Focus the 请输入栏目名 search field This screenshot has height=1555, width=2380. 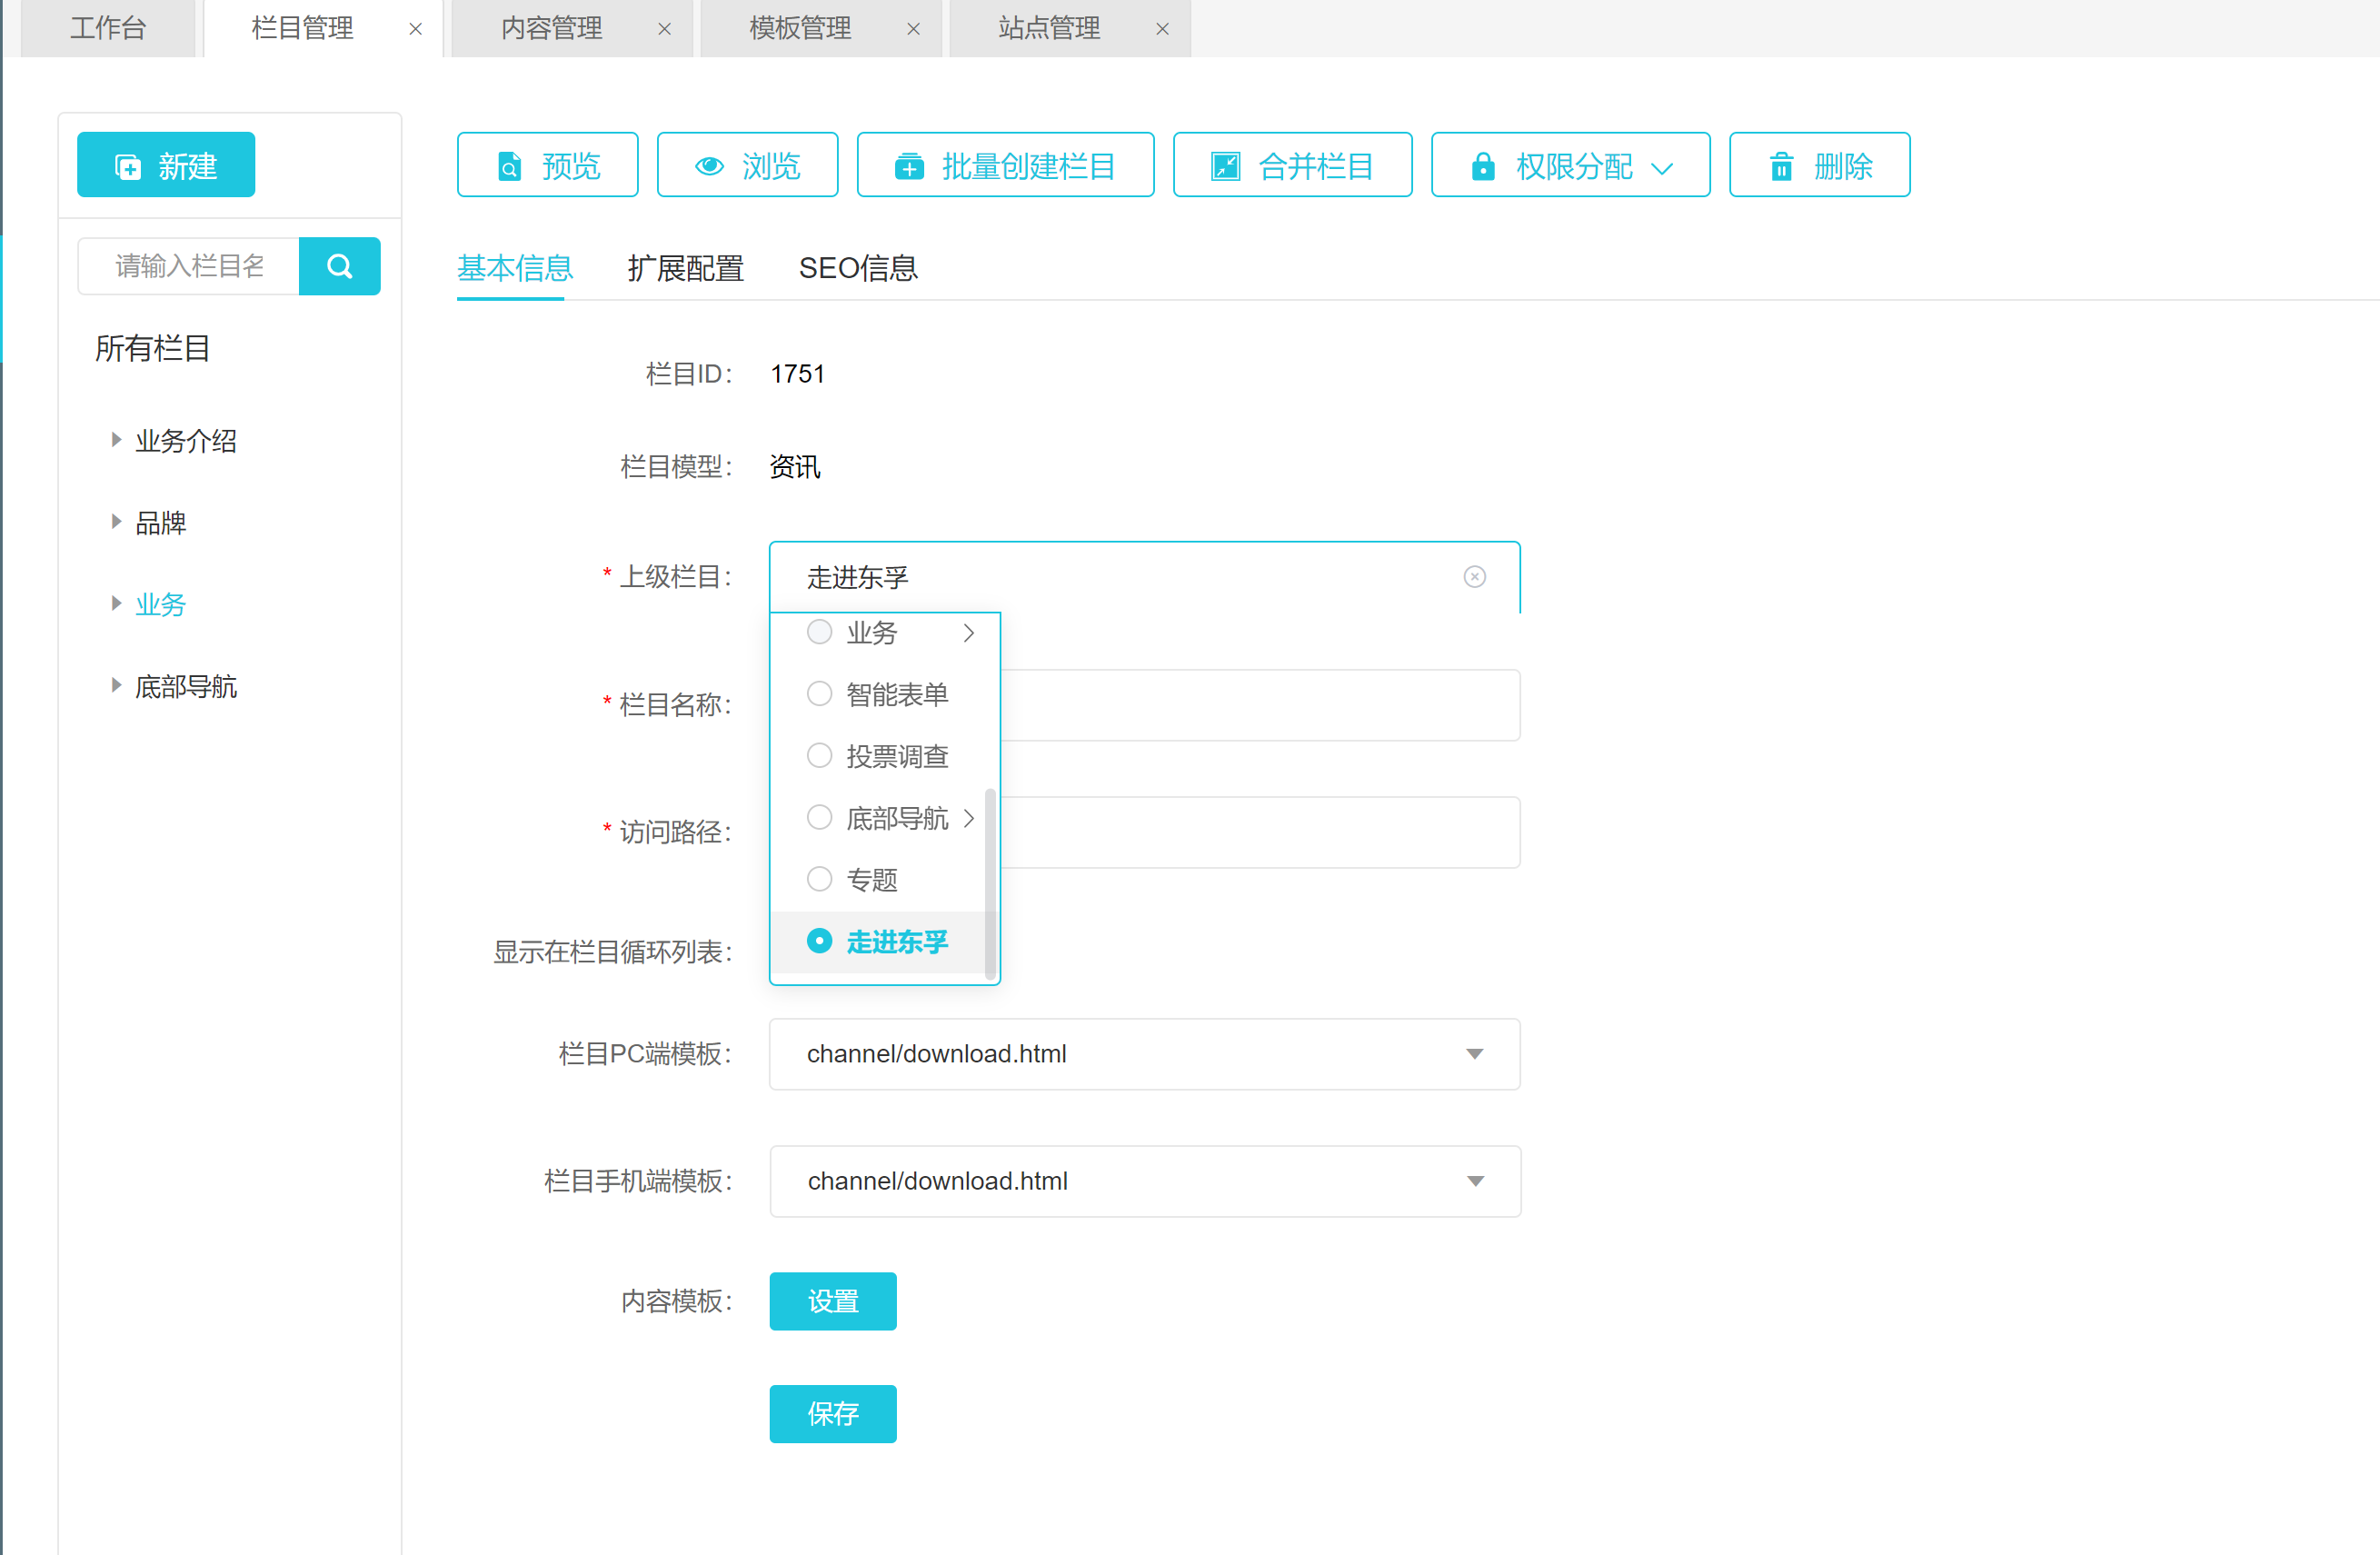(x=189, y=266)
